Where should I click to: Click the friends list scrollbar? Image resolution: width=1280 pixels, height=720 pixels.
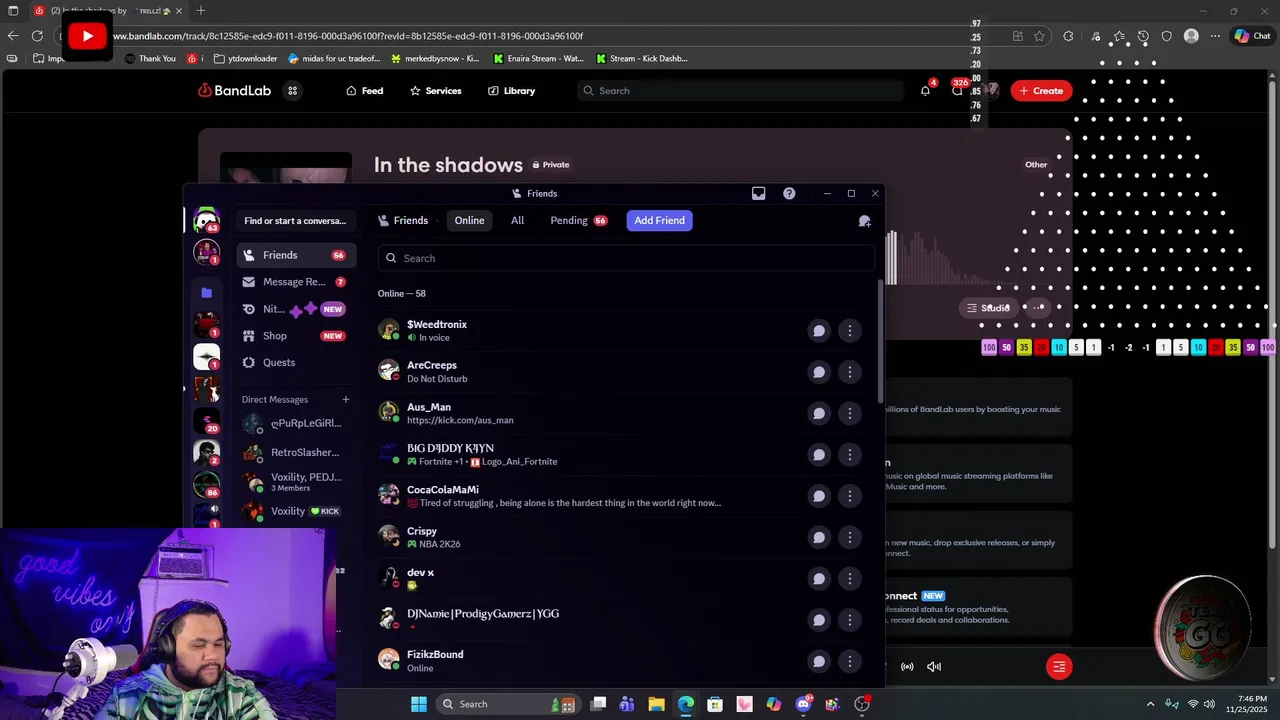pos(880,340)
